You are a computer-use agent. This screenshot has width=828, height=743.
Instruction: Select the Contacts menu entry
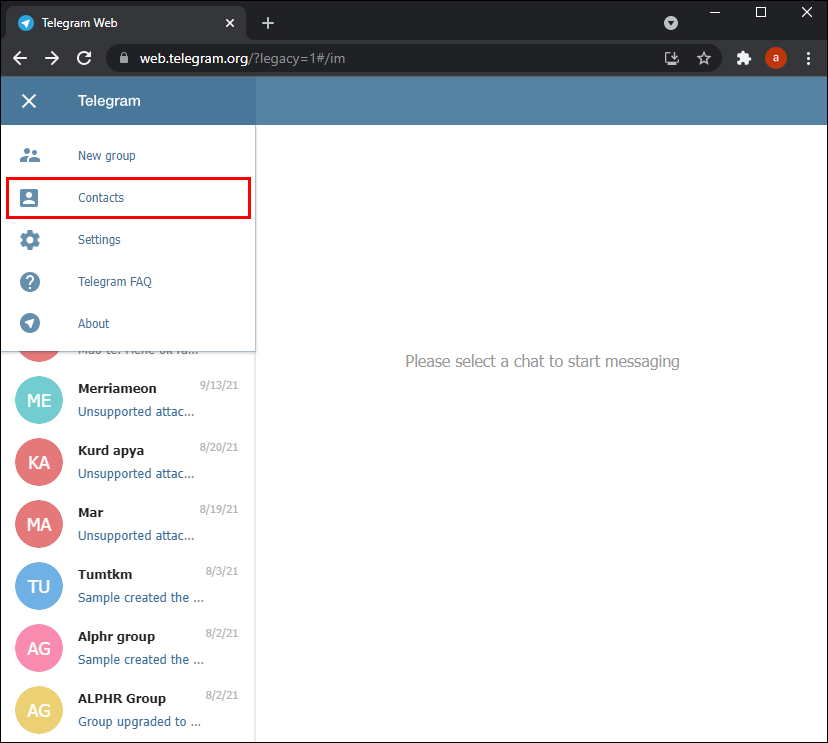coord(101,197)
